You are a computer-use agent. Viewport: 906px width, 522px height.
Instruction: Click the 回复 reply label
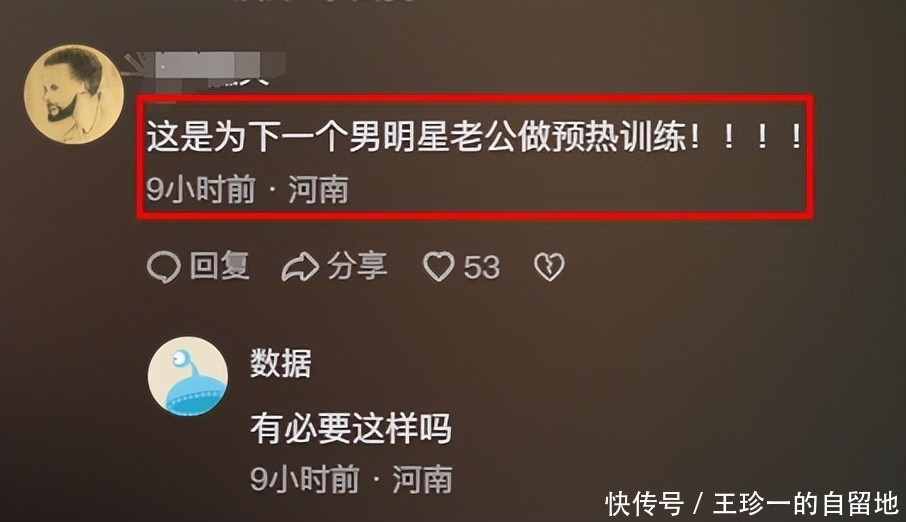point(220,266)
